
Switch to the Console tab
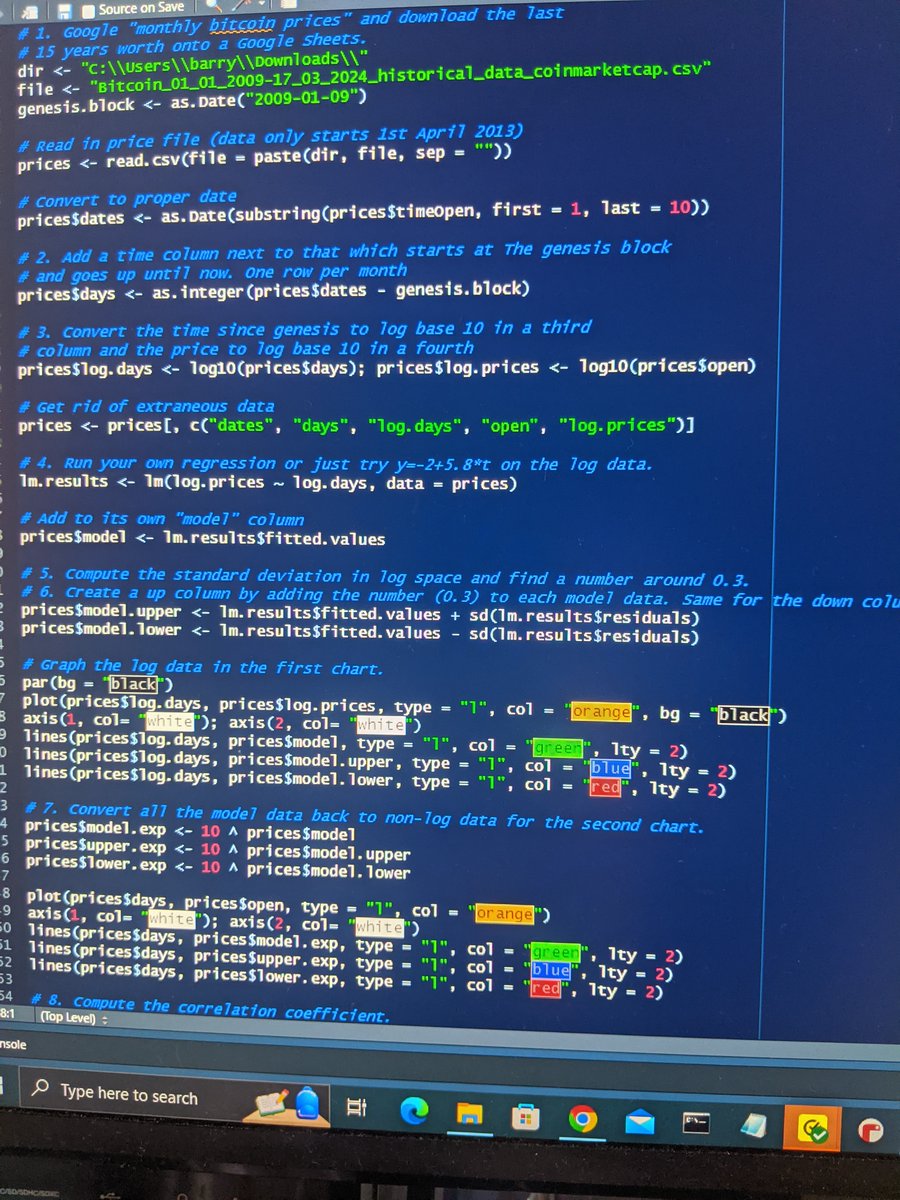tap(14, 1043)
